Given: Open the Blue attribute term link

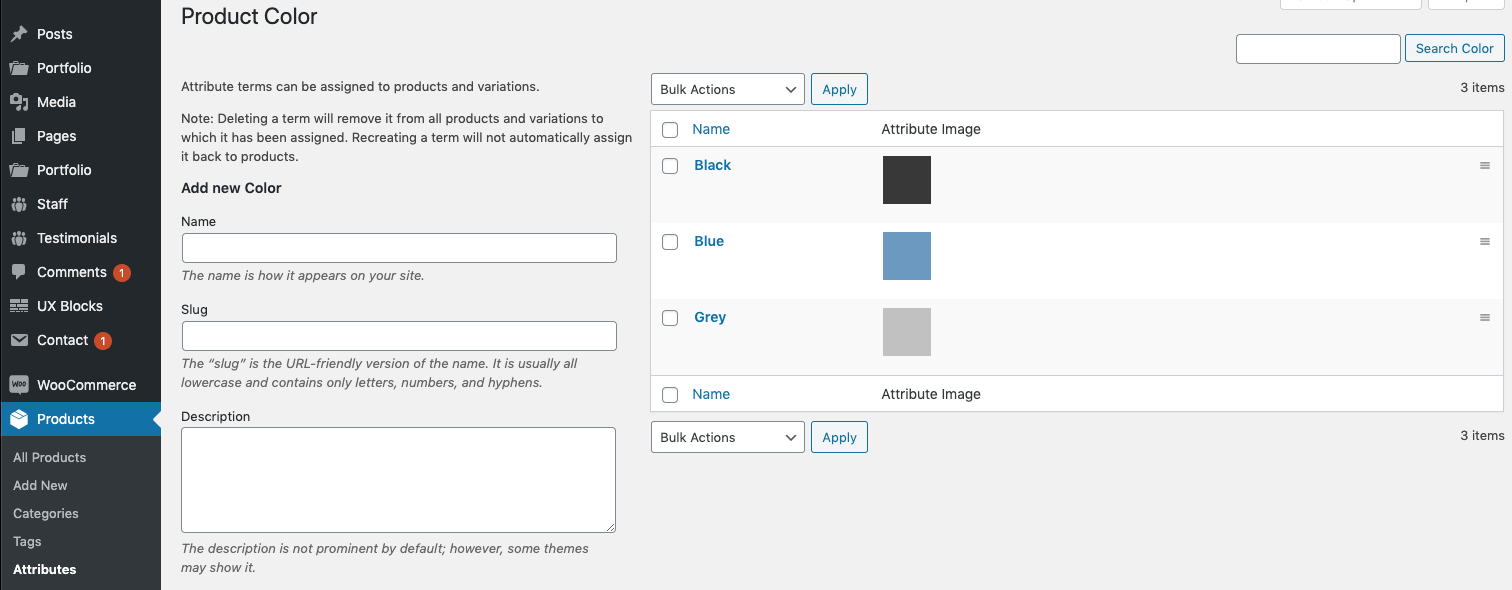Looking at the screenshot, I should click(x=708, y=241).
